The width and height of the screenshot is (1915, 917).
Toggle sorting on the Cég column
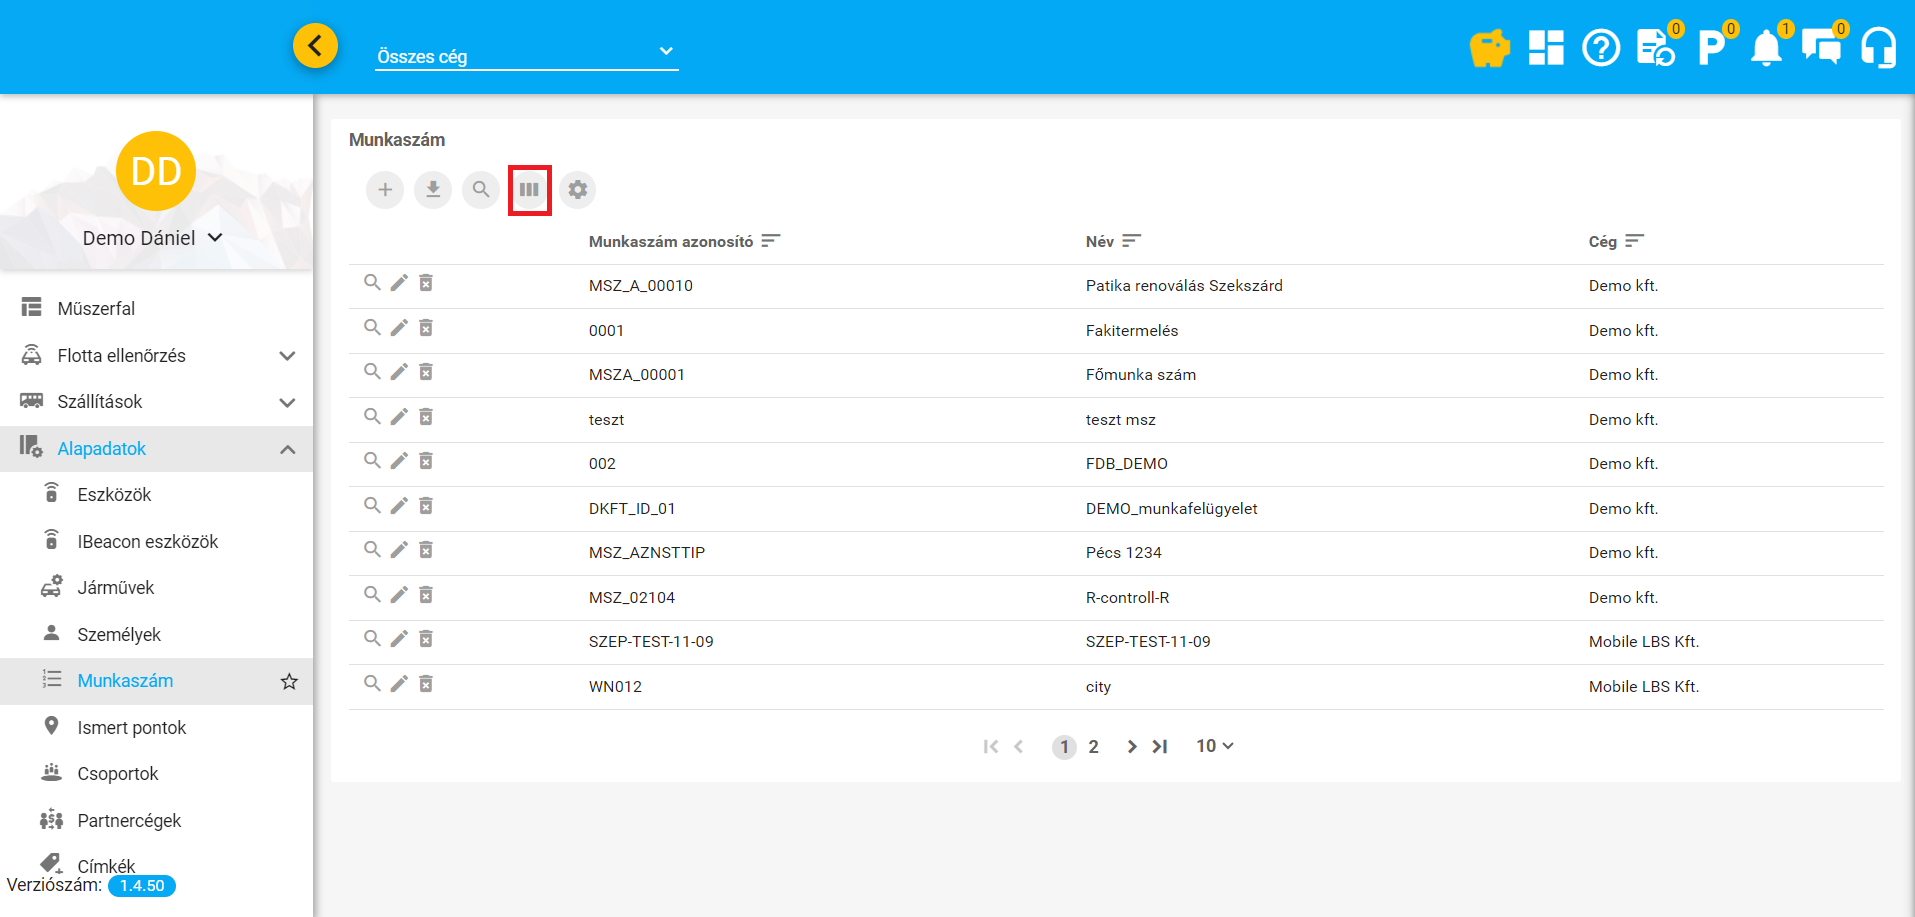(1634, 241)
